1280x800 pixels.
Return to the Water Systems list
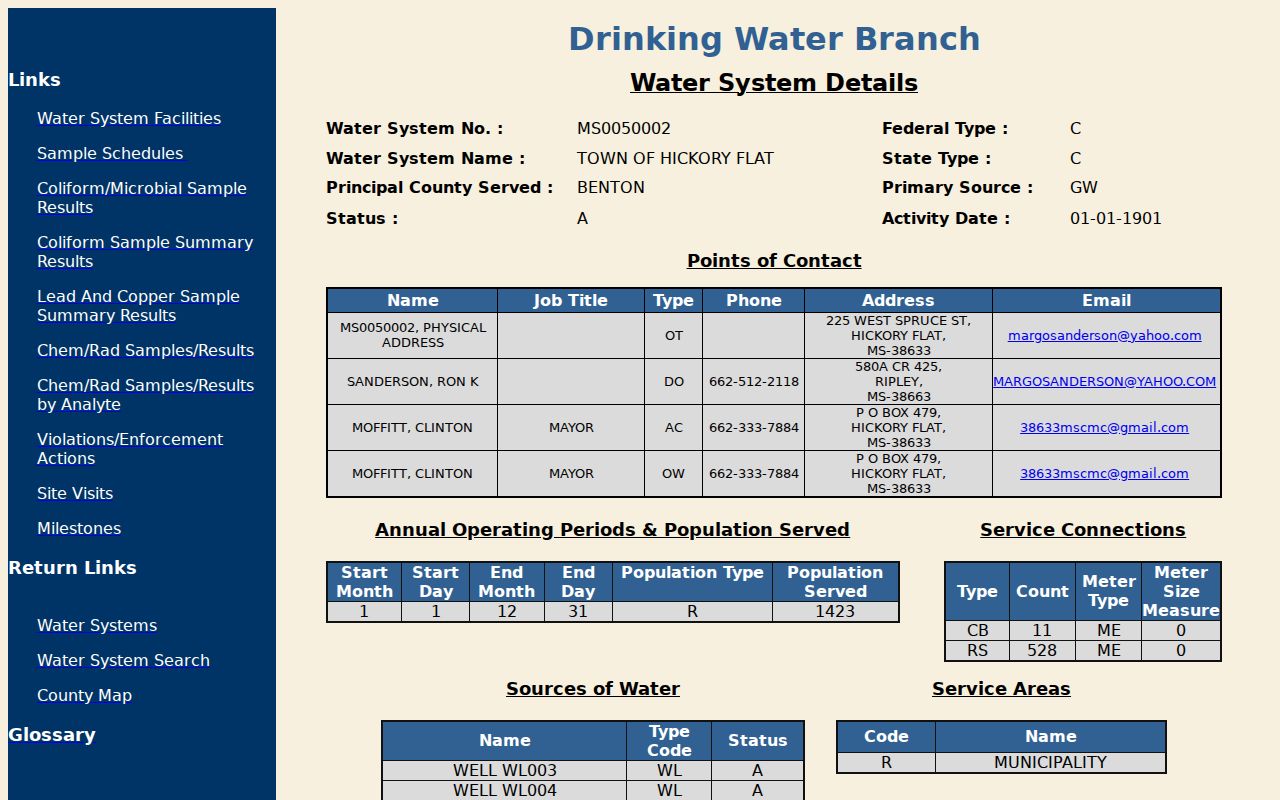(97, 625)
